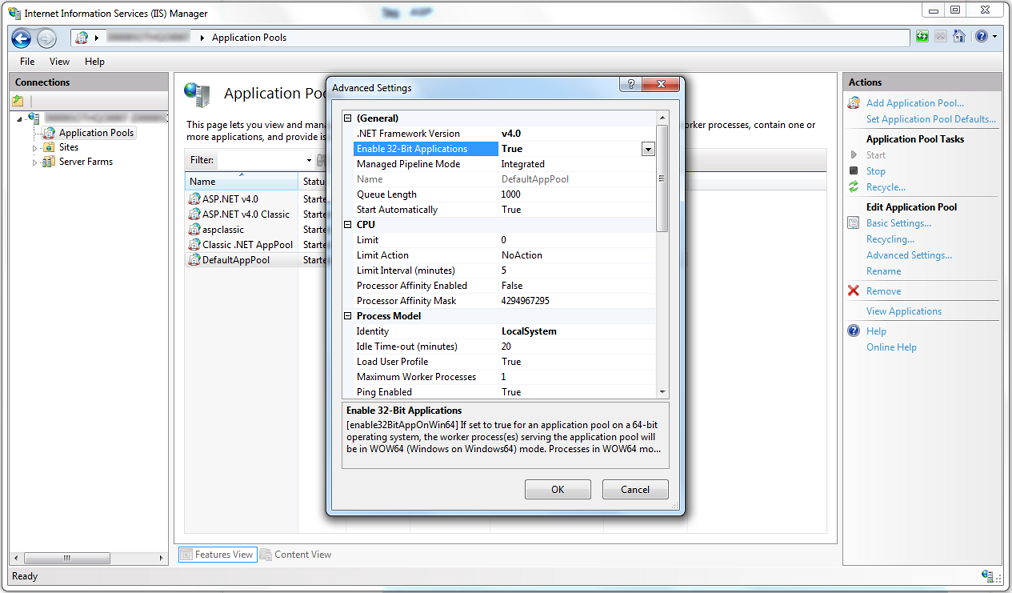Collapse the server root node in Connections

(20, 118)
